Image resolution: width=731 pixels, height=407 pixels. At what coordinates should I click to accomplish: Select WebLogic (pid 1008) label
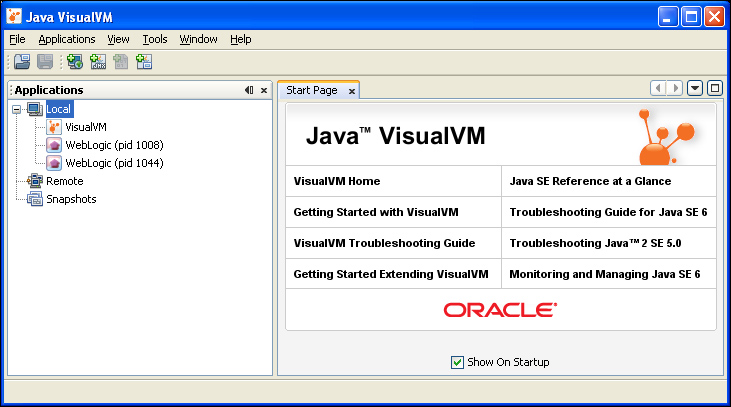[x=114, y=145]
